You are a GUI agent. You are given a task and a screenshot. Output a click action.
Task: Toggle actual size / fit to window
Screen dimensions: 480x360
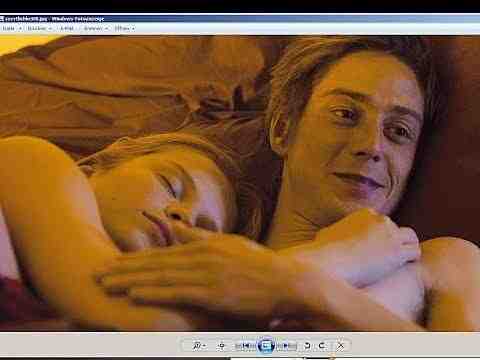(221, 346)
